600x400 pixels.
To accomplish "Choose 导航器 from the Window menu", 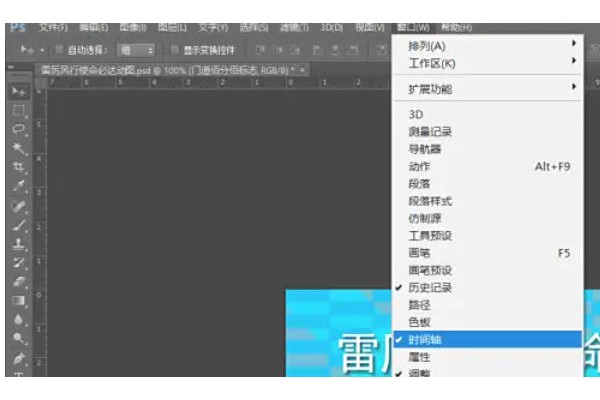I will [488, 149].
